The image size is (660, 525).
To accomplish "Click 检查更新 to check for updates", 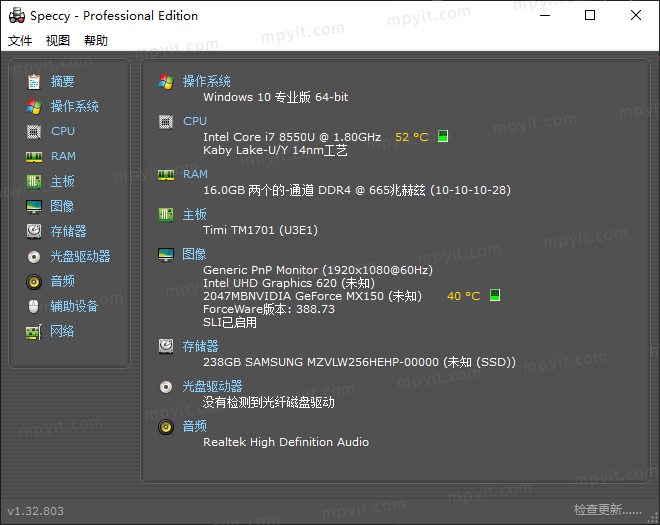I will [608, 510].
